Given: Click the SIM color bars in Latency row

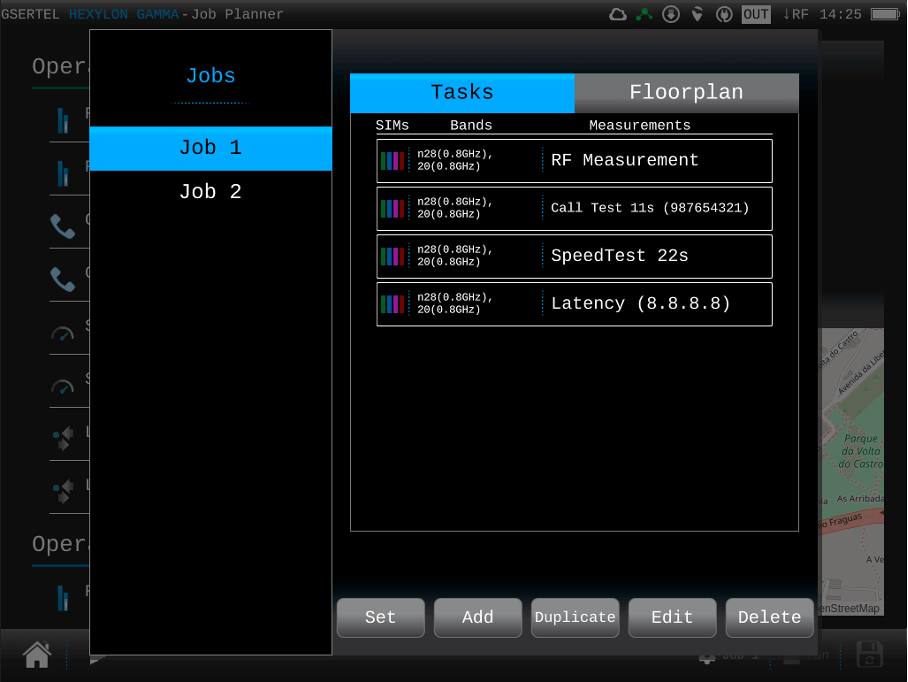Looking at the screenshot, I should pyautogui.click(x=392, y=304).
